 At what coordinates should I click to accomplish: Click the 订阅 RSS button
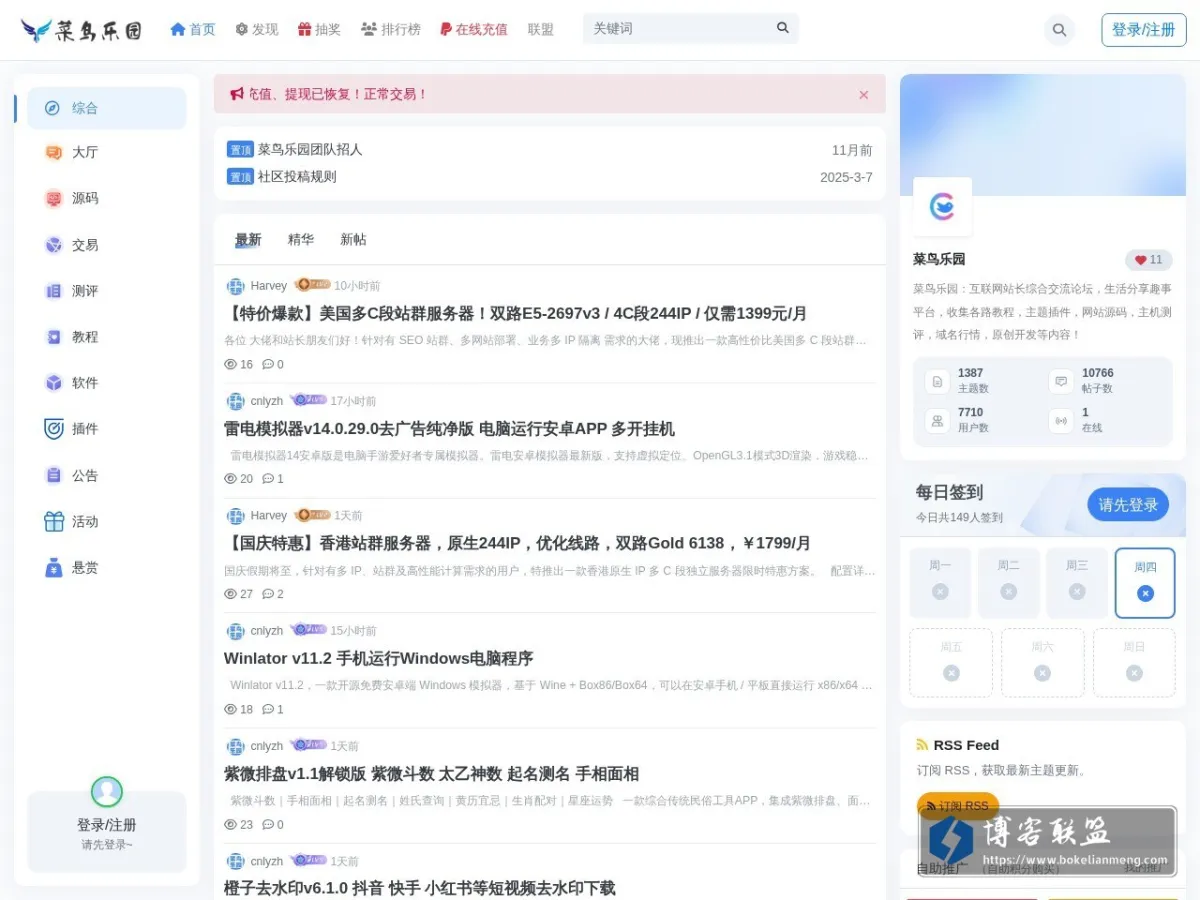click(x=957, y=806)
